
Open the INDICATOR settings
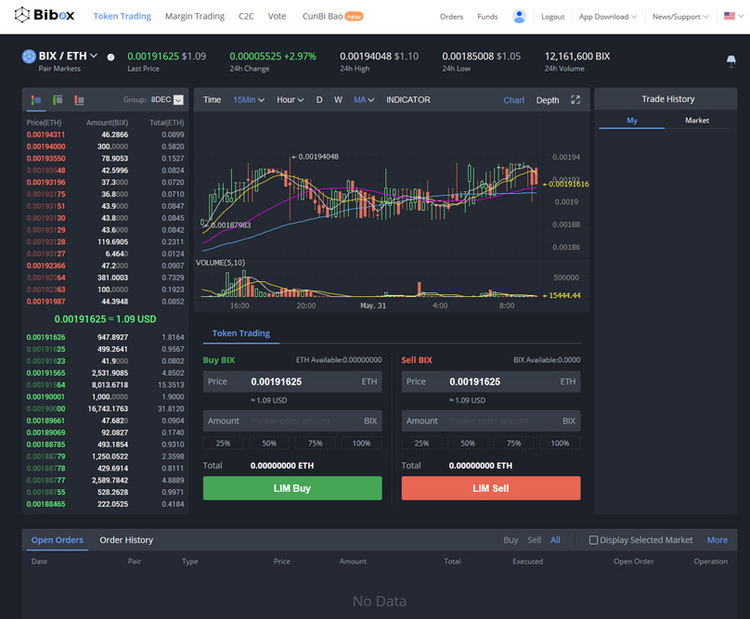pos(408,100)
